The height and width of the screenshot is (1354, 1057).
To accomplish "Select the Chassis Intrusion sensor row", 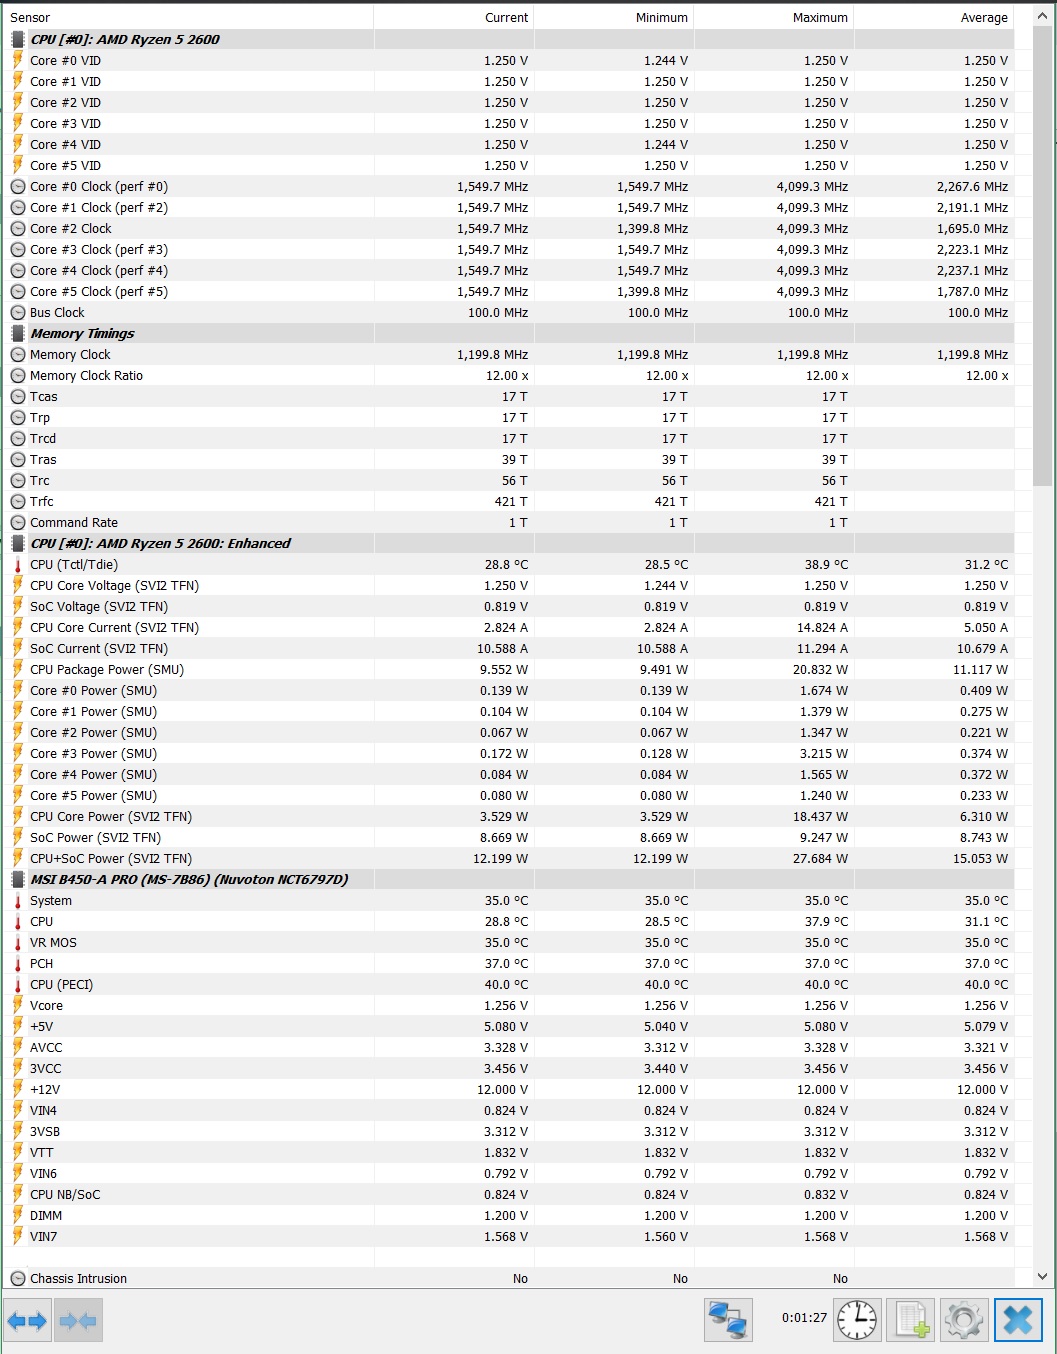I will (x=78, y=1279).
